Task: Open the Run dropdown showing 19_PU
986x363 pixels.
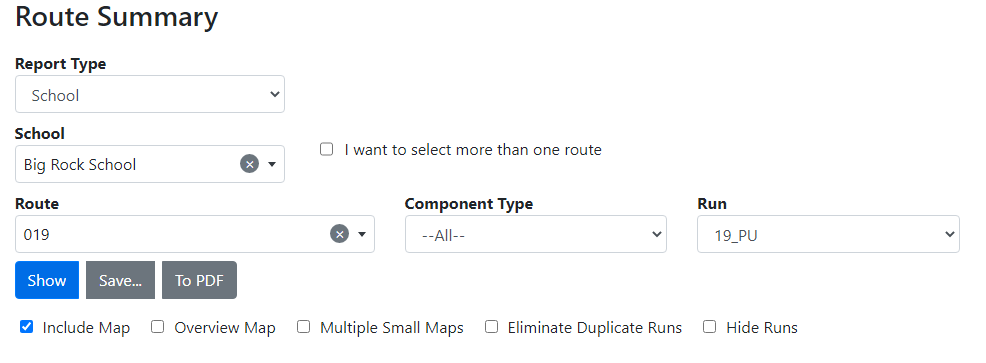Action: click(828, 235)
